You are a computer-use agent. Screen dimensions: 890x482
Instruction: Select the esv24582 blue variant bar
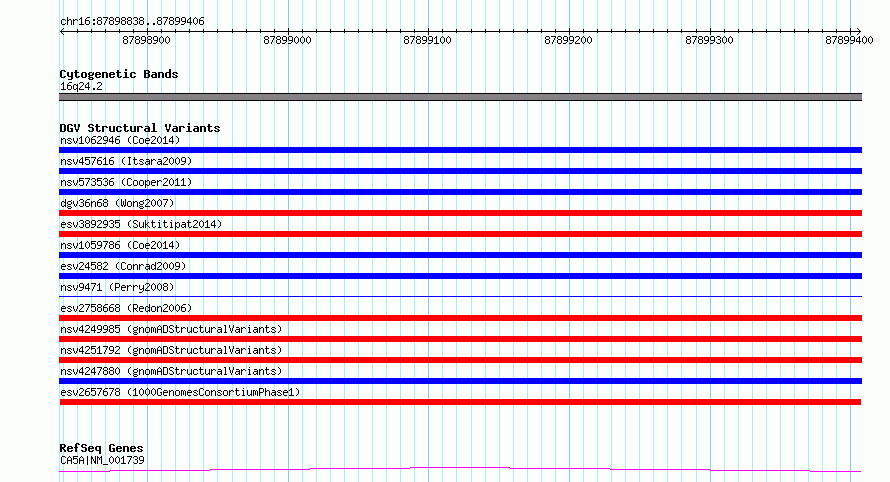point(460,276)
